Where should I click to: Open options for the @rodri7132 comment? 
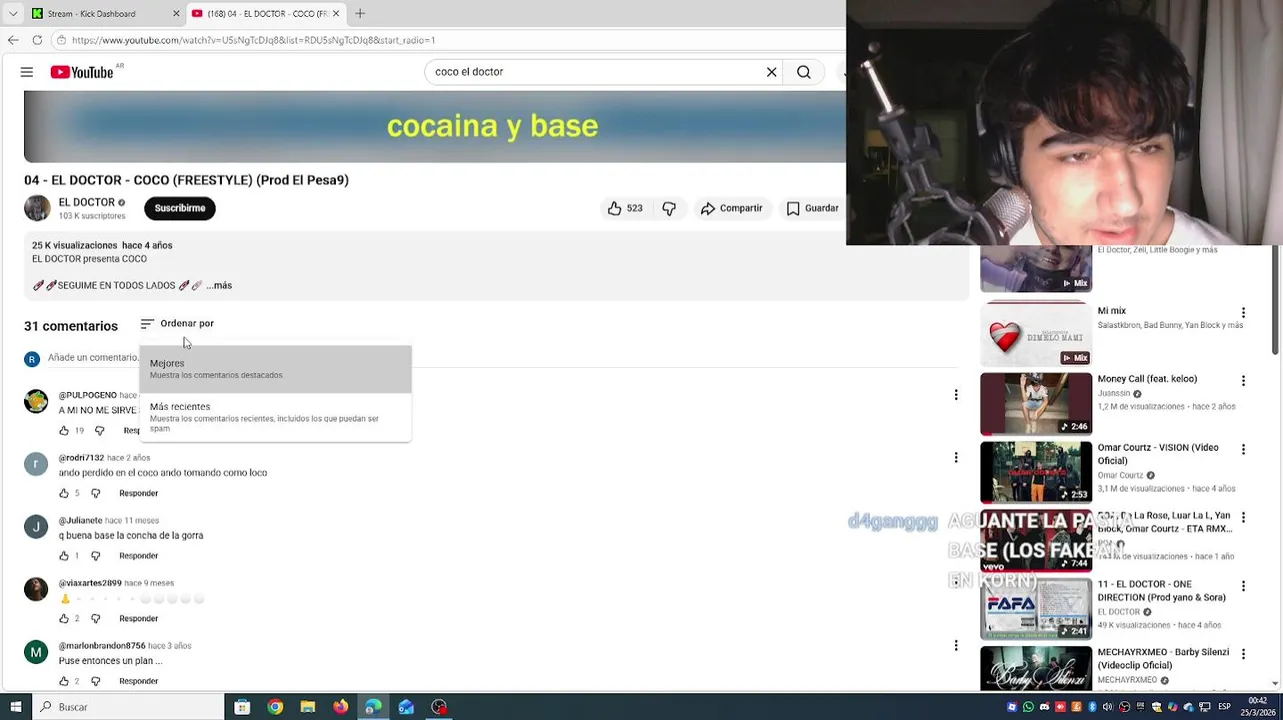point(956,458)
